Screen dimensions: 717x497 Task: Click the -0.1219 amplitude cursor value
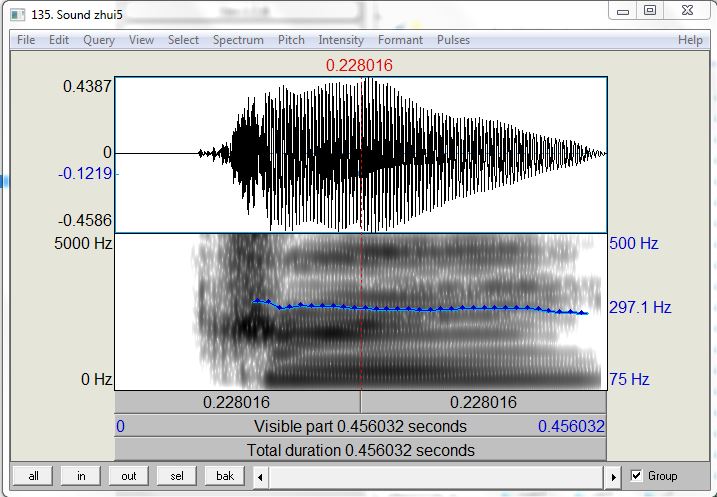[85, 173]
